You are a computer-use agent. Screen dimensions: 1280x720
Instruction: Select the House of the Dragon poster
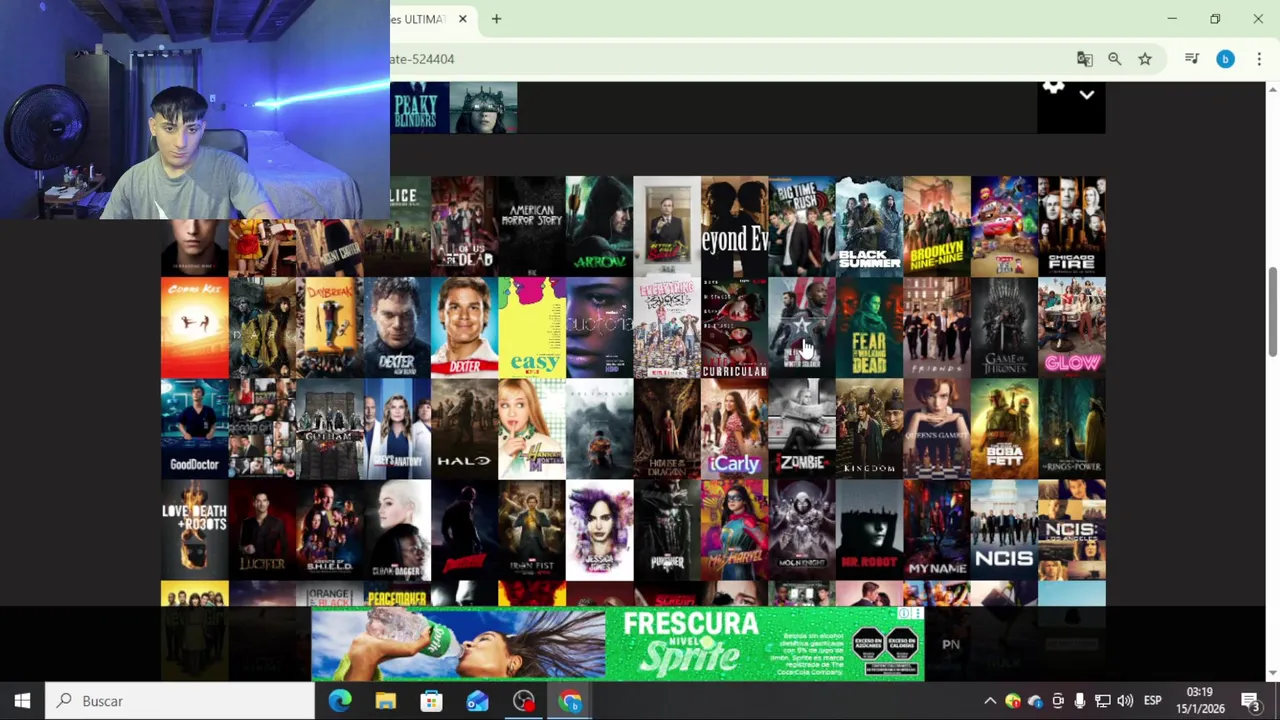click(x=666, y=429)
